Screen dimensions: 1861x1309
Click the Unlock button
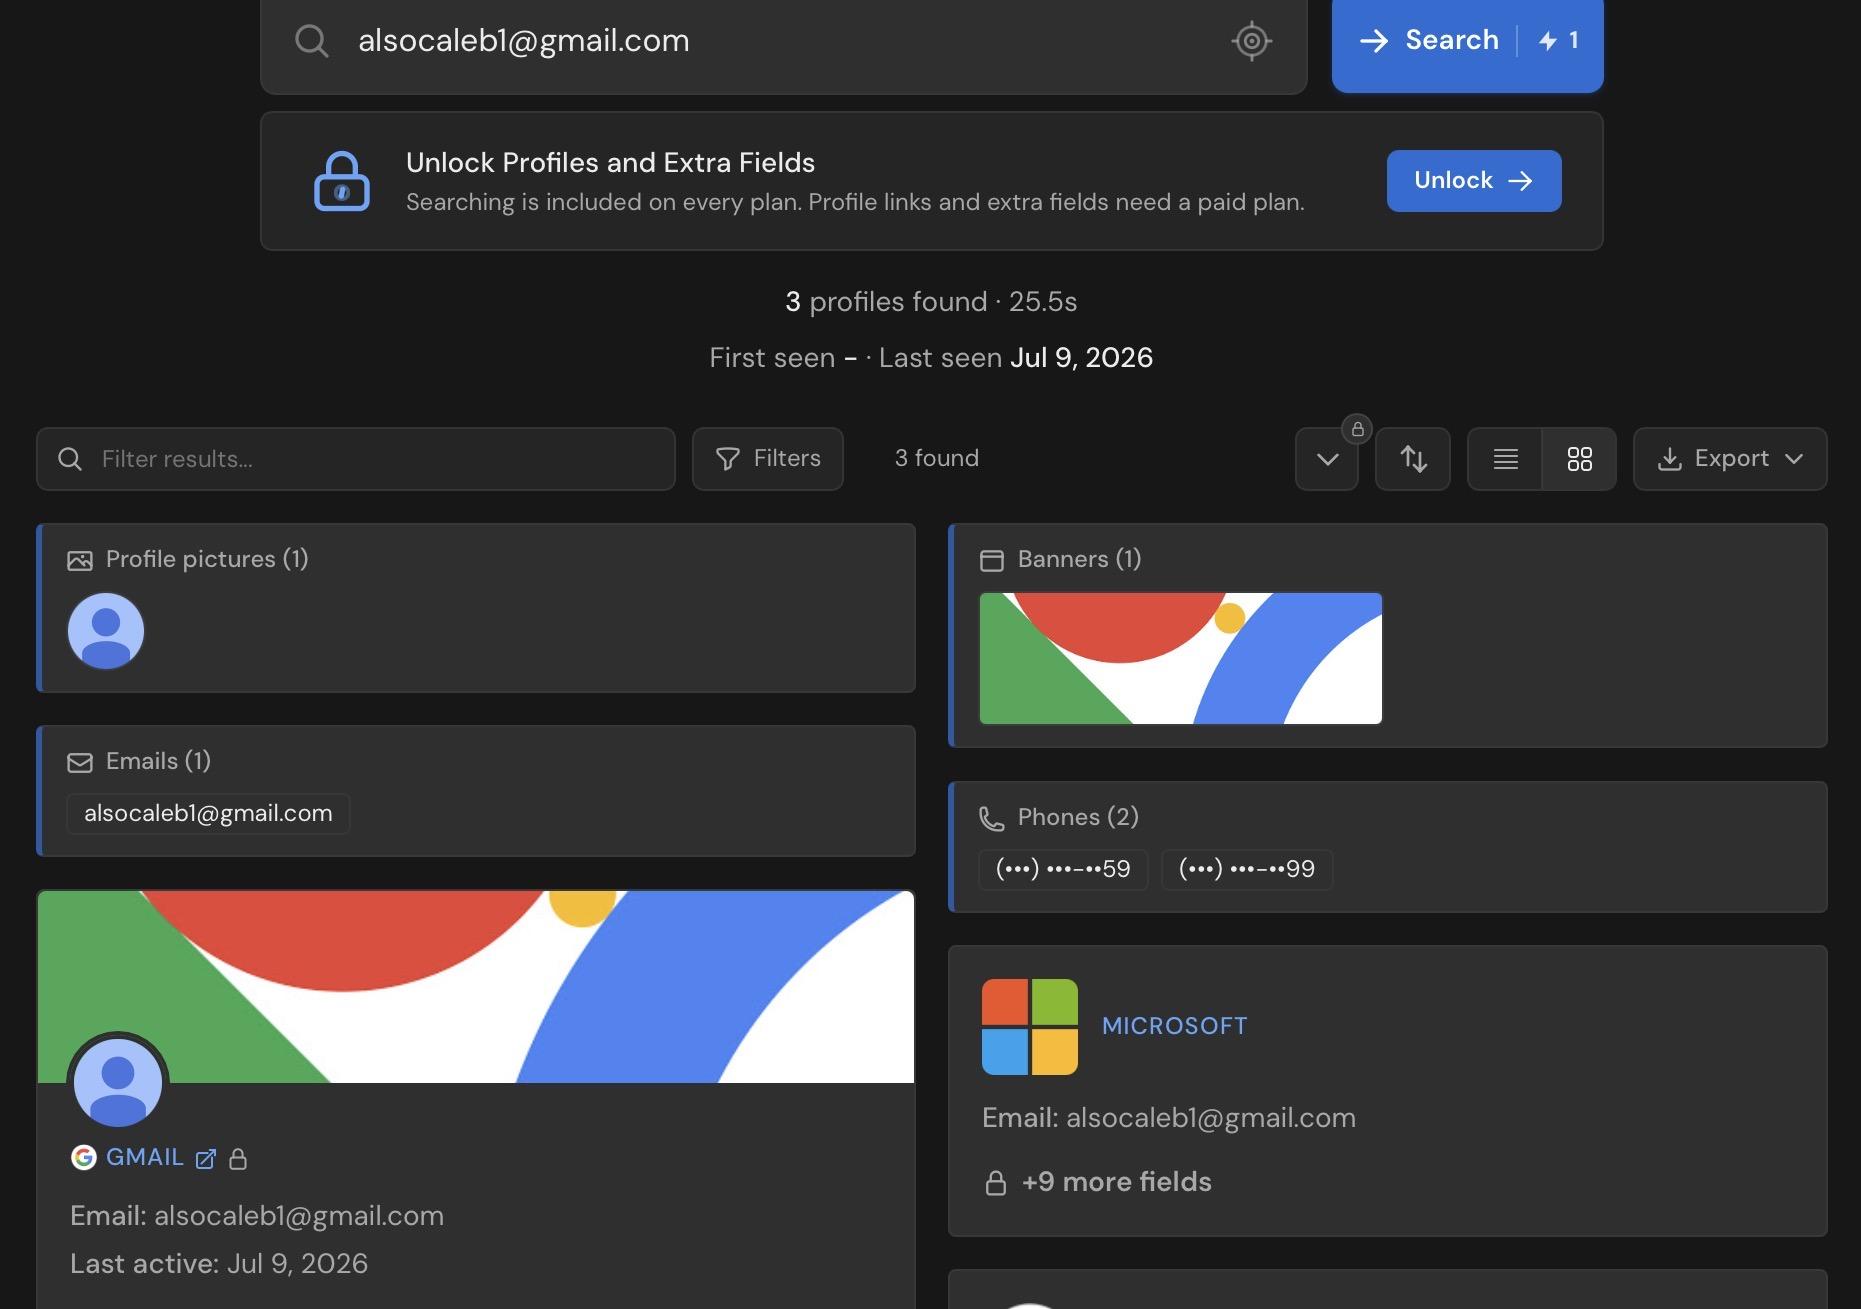(x=1473, y=181)
